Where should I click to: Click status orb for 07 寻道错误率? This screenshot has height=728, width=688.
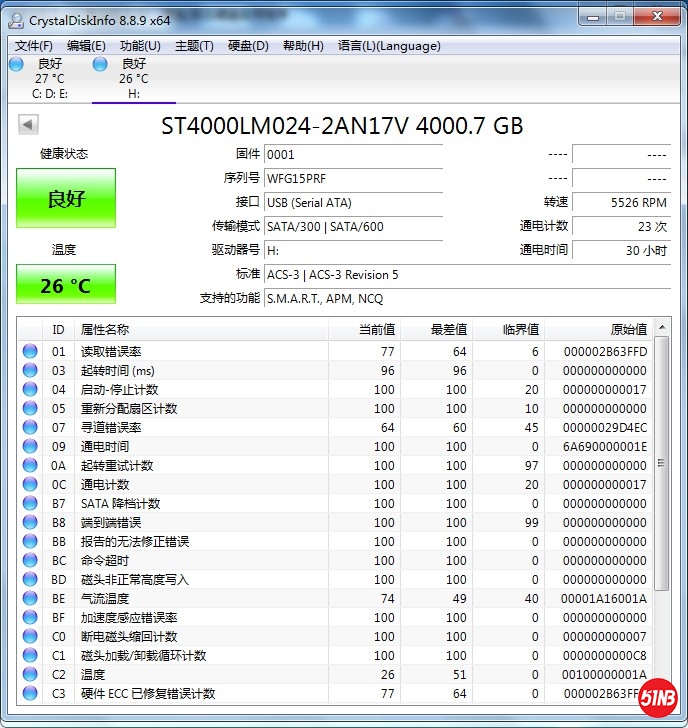(x=30, y=427)
